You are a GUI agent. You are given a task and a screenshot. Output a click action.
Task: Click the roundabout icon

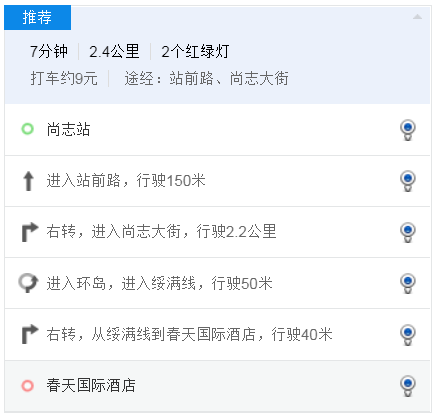pyautogui.click(x=28, y=283)
